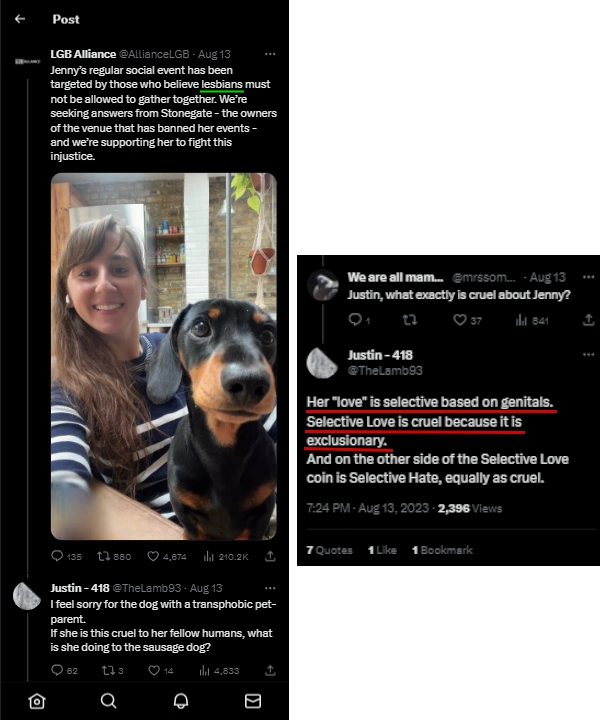This screenshot has height=720, width=600.
Task: View the 7 Quotes of Justin's post
Action: tap(329, 550)
